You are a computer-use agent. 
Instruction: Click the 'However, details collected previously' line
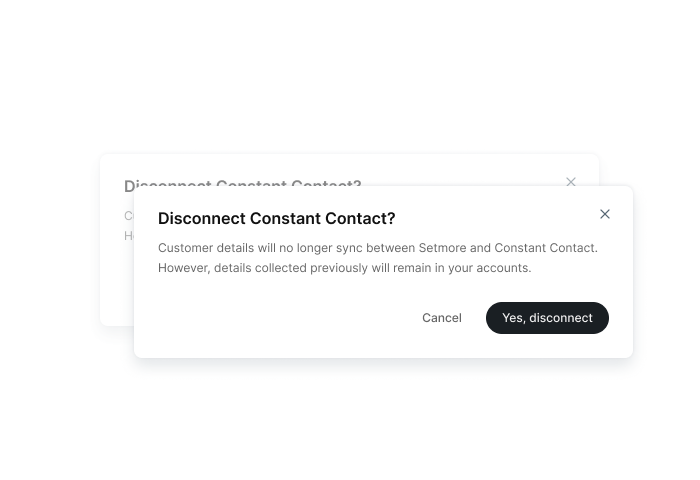(x=345, y=268)
